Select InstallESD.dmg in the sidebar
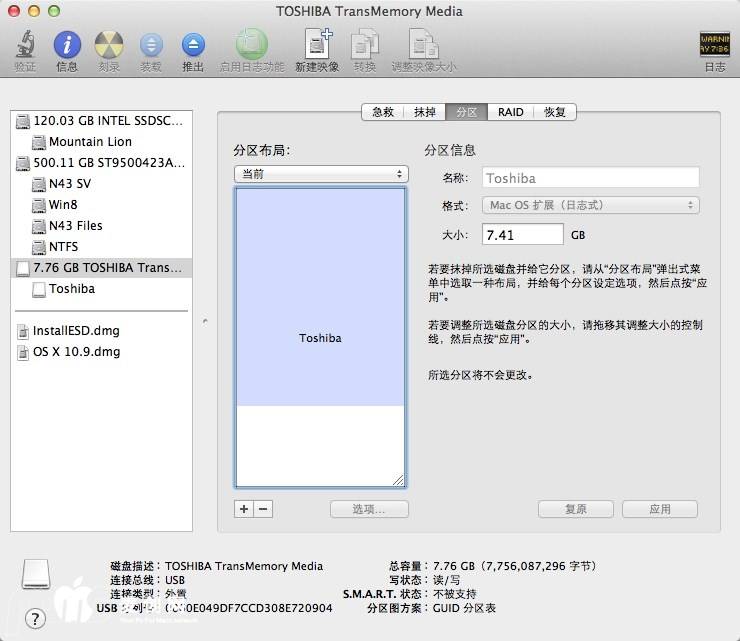This screenshot has width=740, height=641. coord(75,331)
